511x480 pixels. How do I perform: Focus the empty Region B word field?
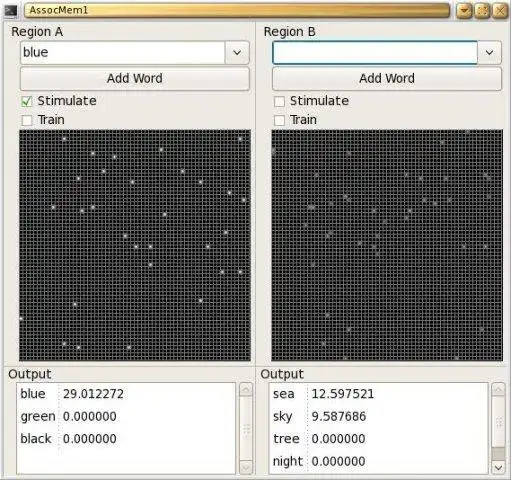pos(375,53)
